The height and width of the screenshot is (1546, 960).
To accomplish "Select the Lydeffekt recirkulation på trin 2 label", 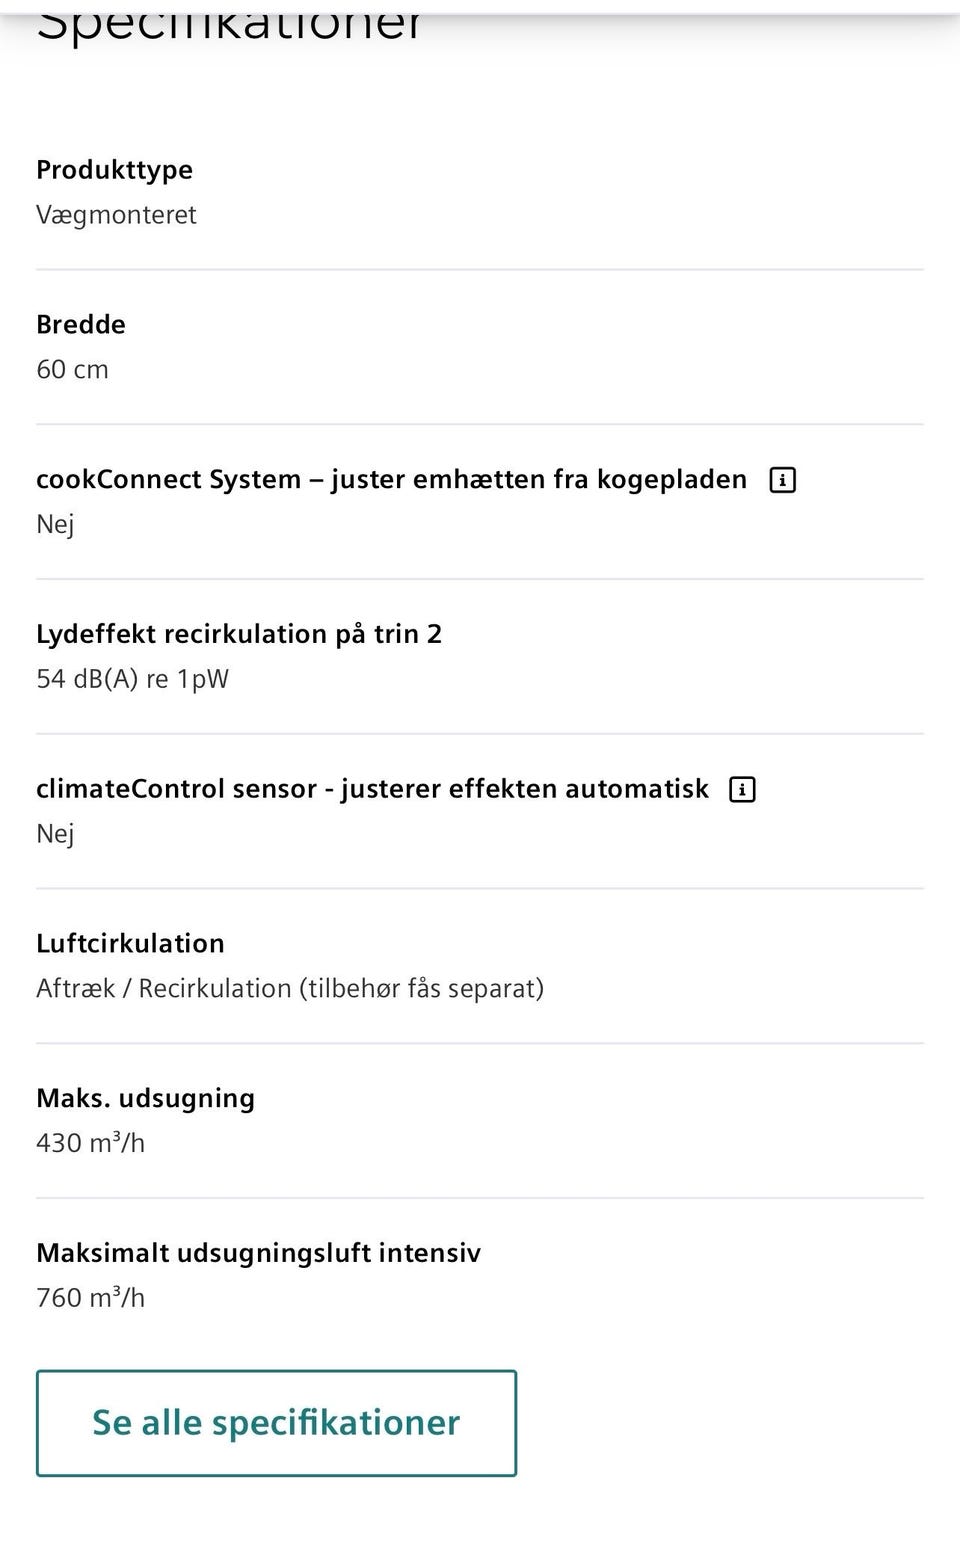I will [x=239, y=634].
